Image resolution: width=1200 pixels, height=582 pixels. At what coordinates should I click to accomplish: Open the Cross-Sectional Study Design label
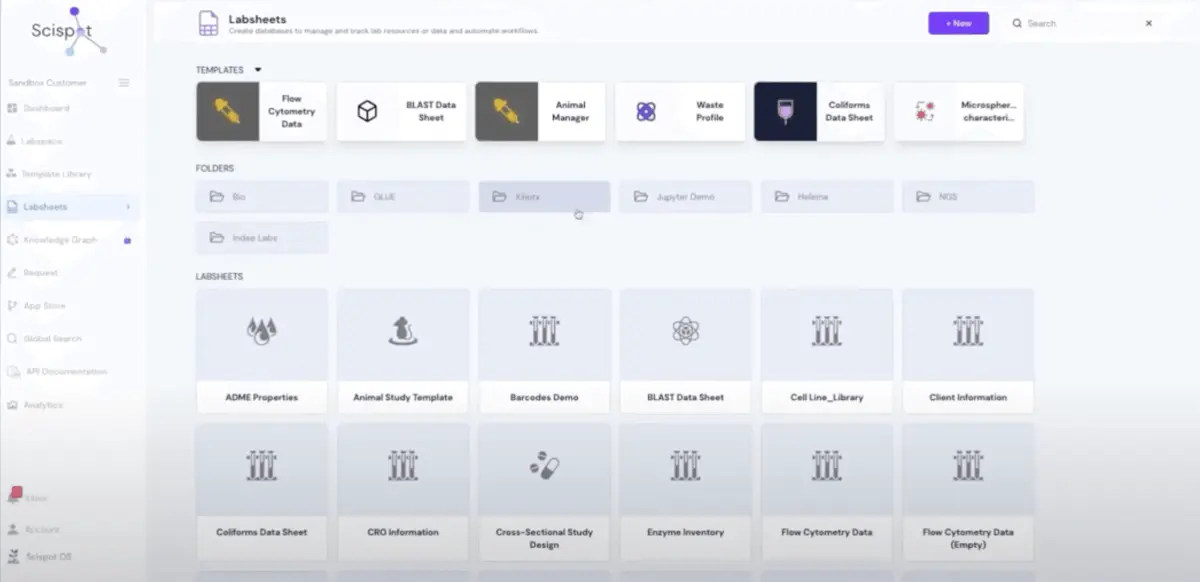coord(544,538)
